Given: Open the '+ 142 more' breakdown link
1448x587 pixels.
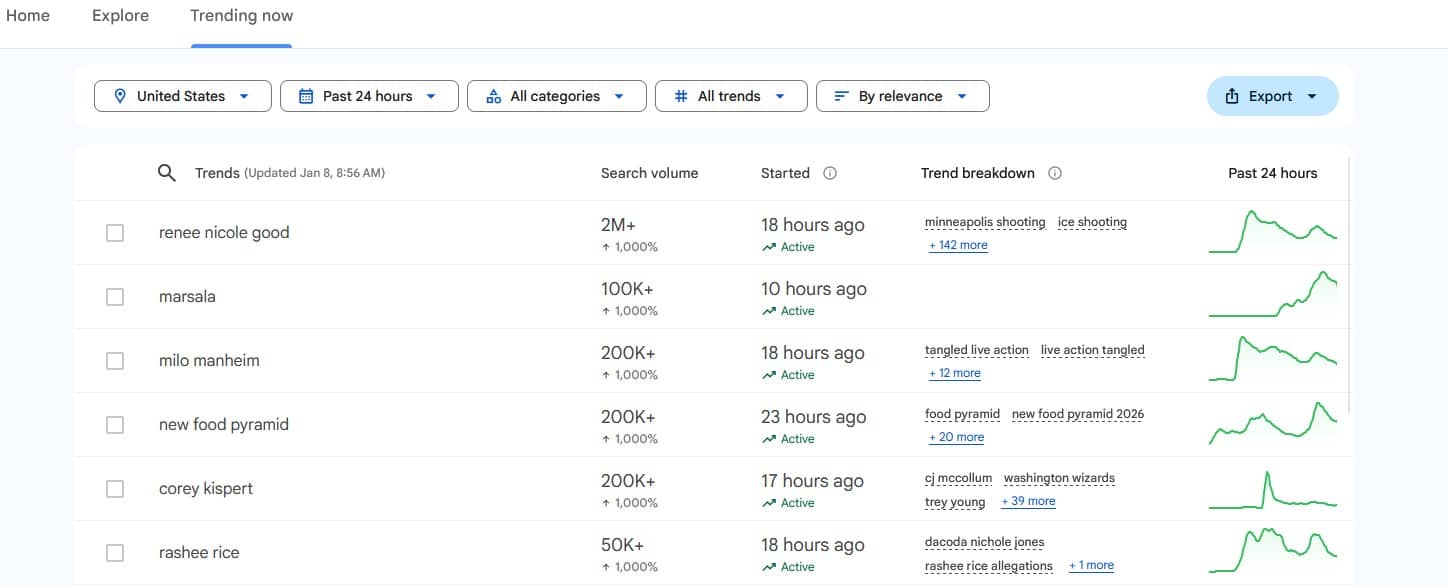Looking at the screenshot, I should (958, 245).
